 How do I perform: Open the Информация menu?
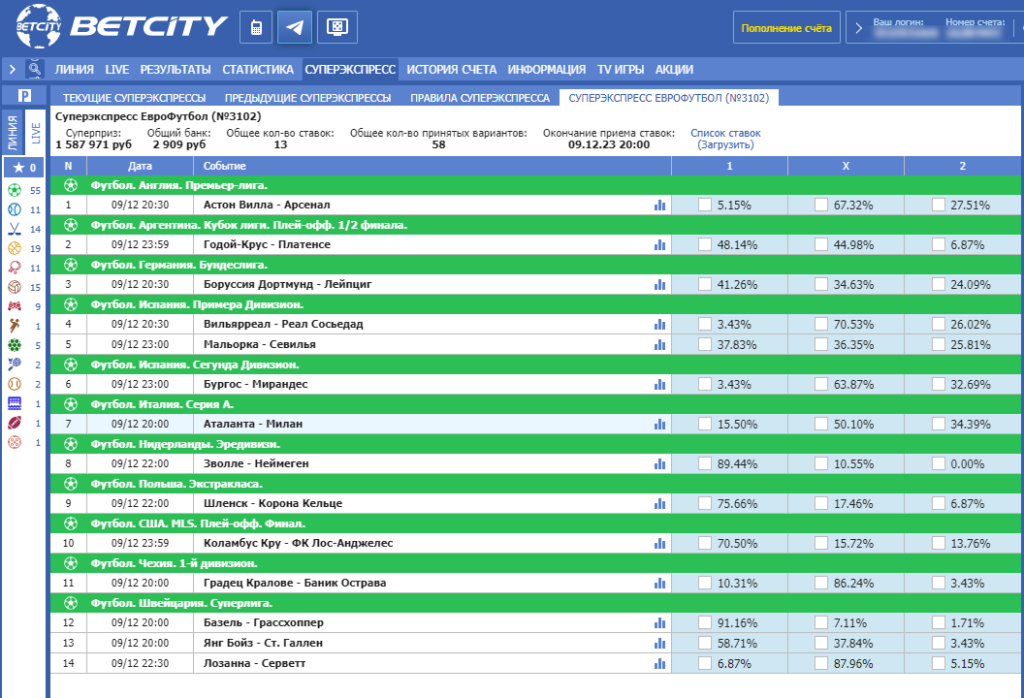coord(547,69)
